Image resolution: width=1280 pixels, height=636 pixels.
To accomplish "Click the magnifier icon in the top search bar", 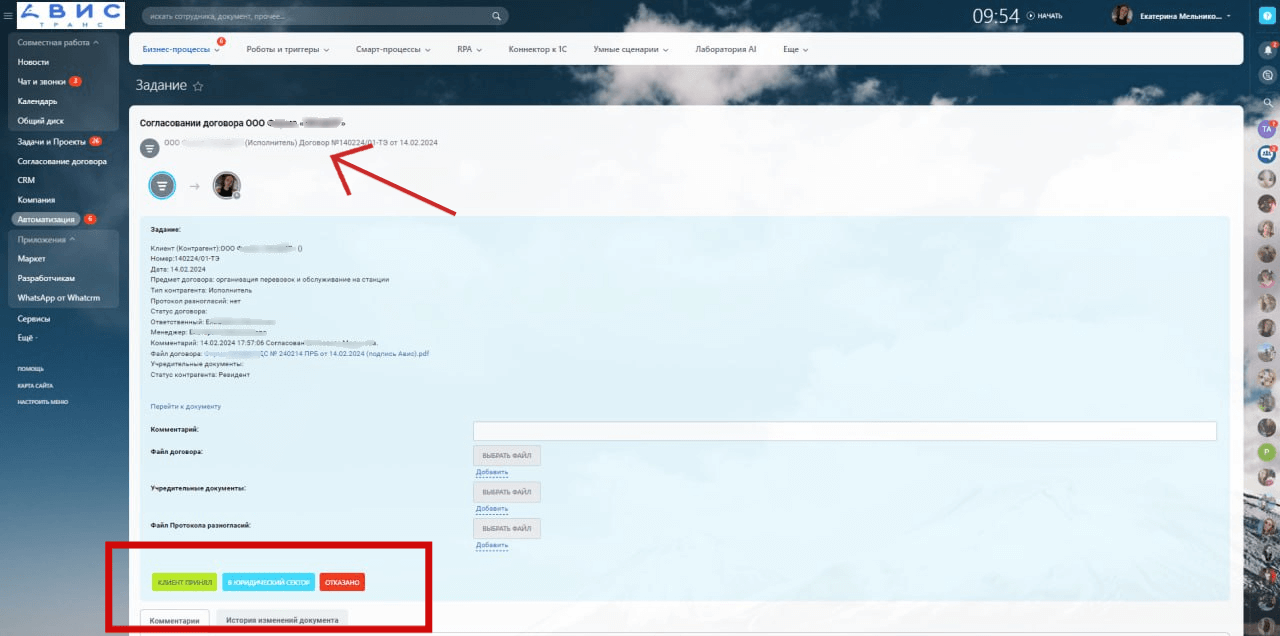I will tap(496, 16).
